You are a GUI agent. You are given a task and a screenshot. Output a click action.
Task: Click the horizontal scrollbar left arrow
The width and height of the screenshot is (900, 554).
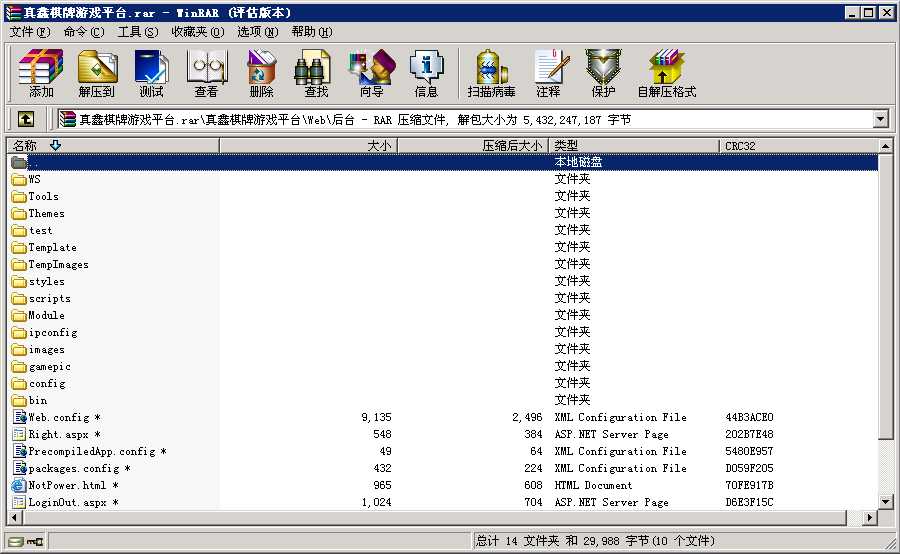14,517
